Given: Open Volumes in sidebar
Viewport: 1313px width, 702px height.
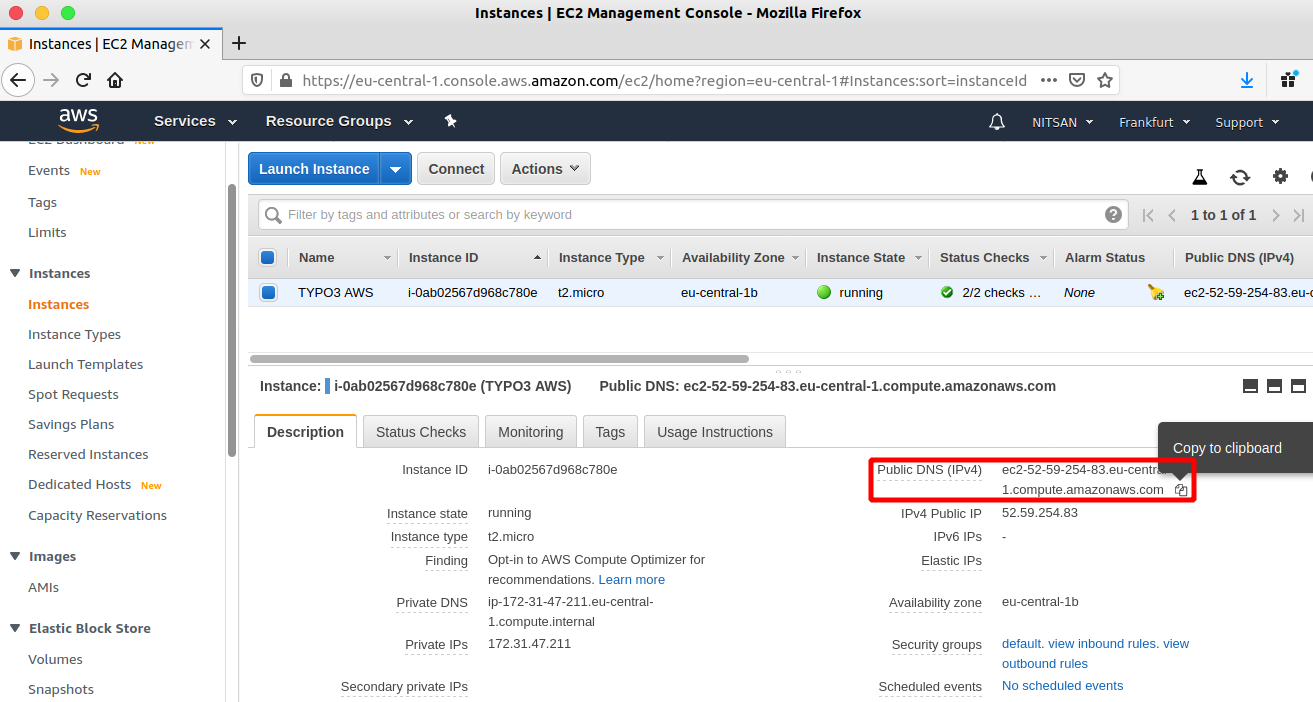Looking at the screenshot, I should pos(55,659).
